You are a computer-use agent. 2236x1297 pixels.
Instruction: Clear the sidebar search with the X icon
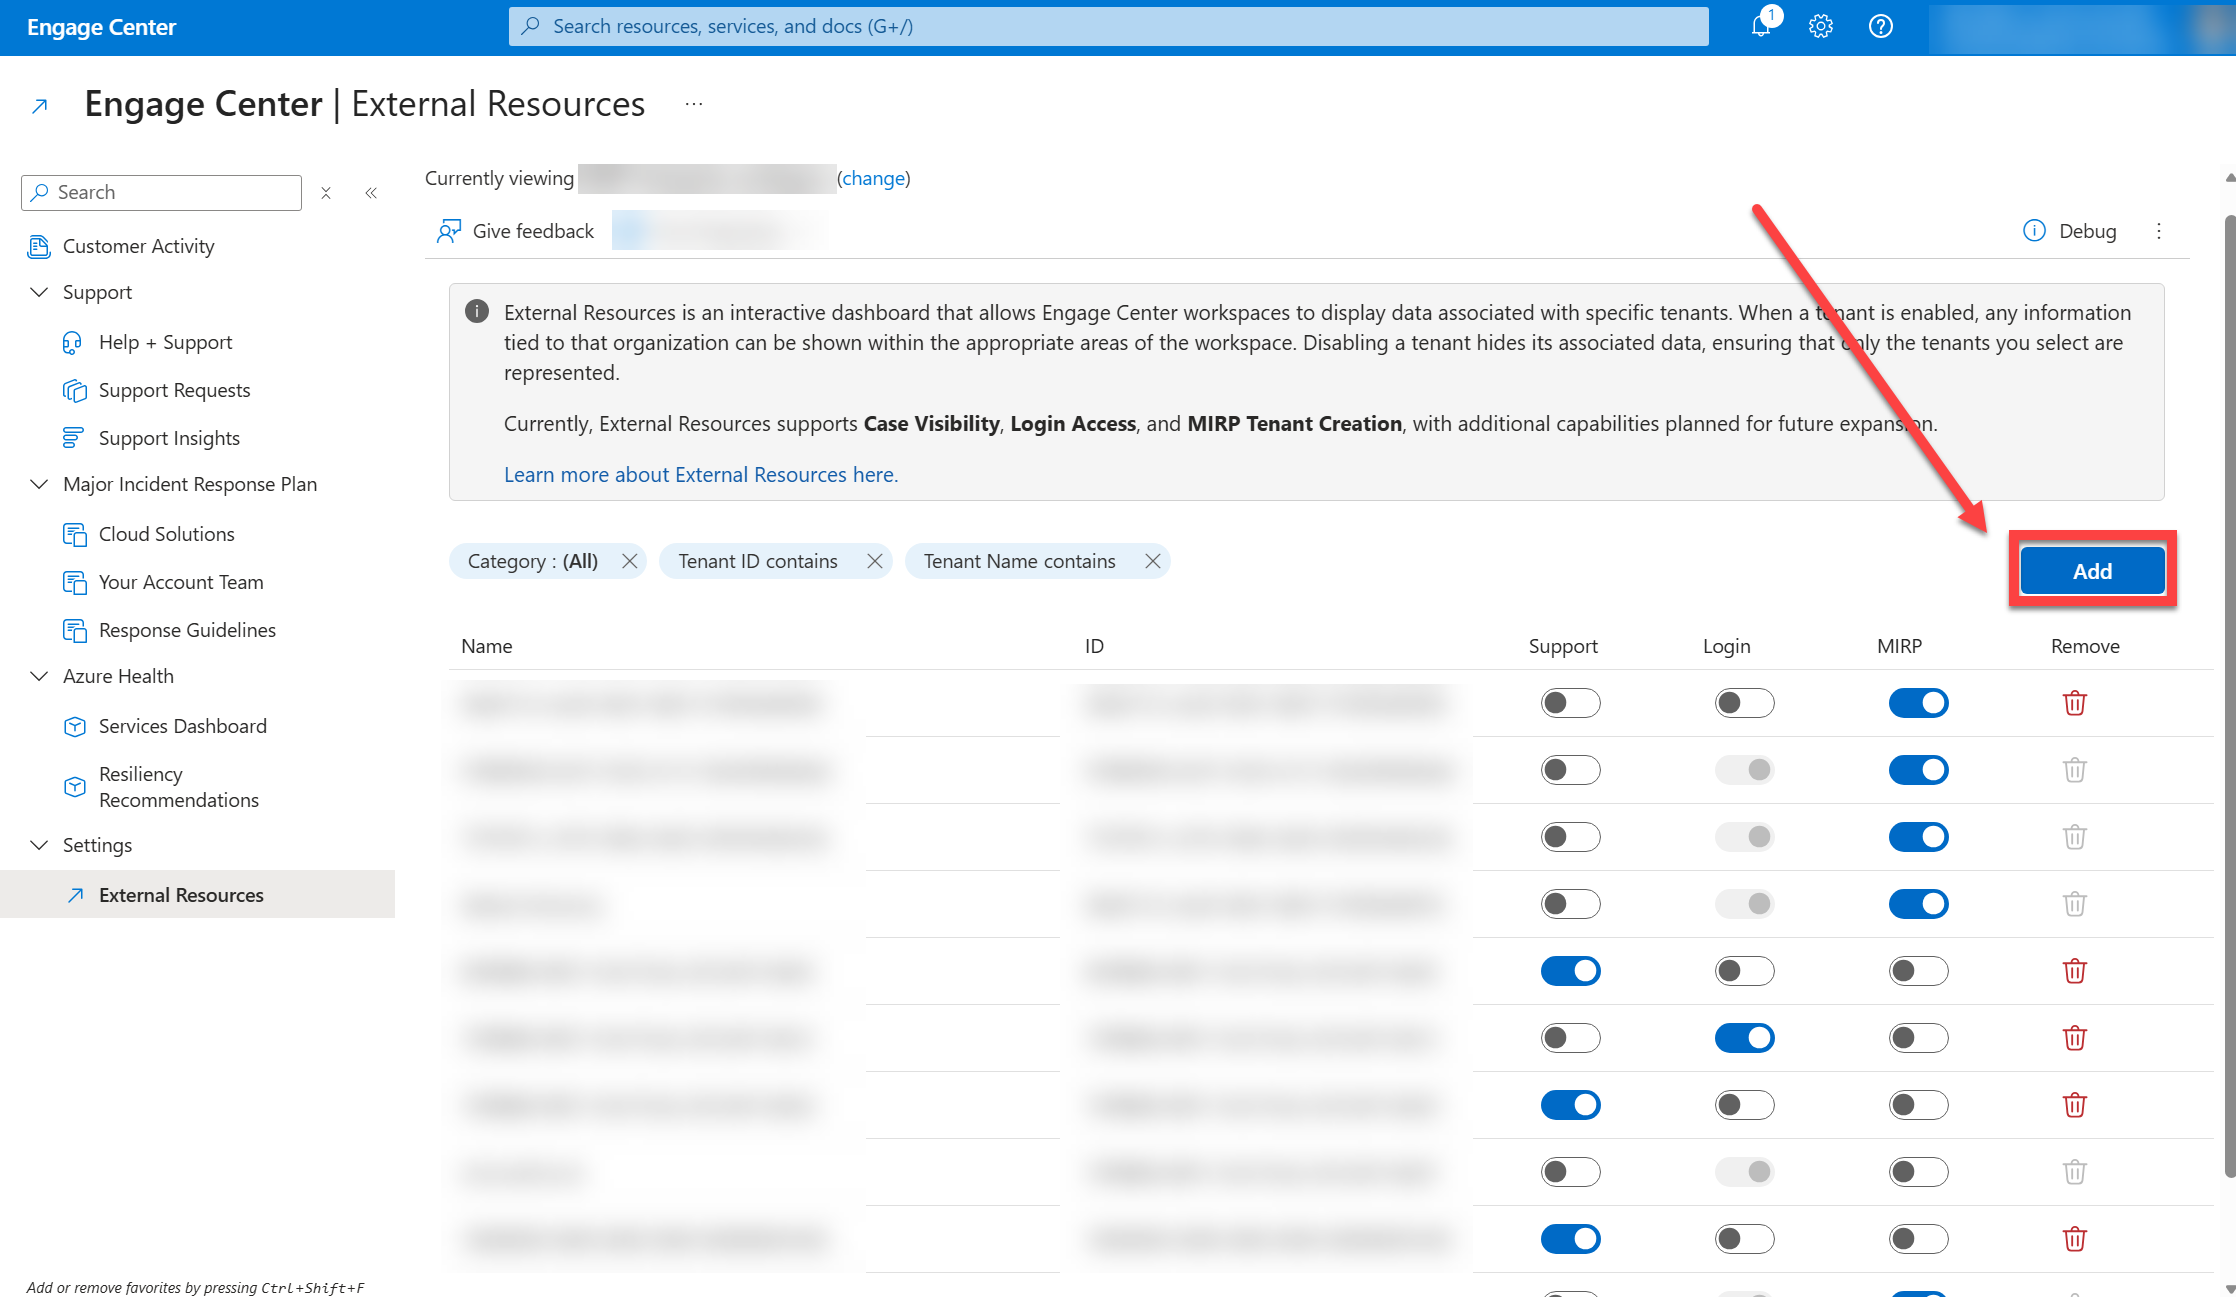point(326,193)
